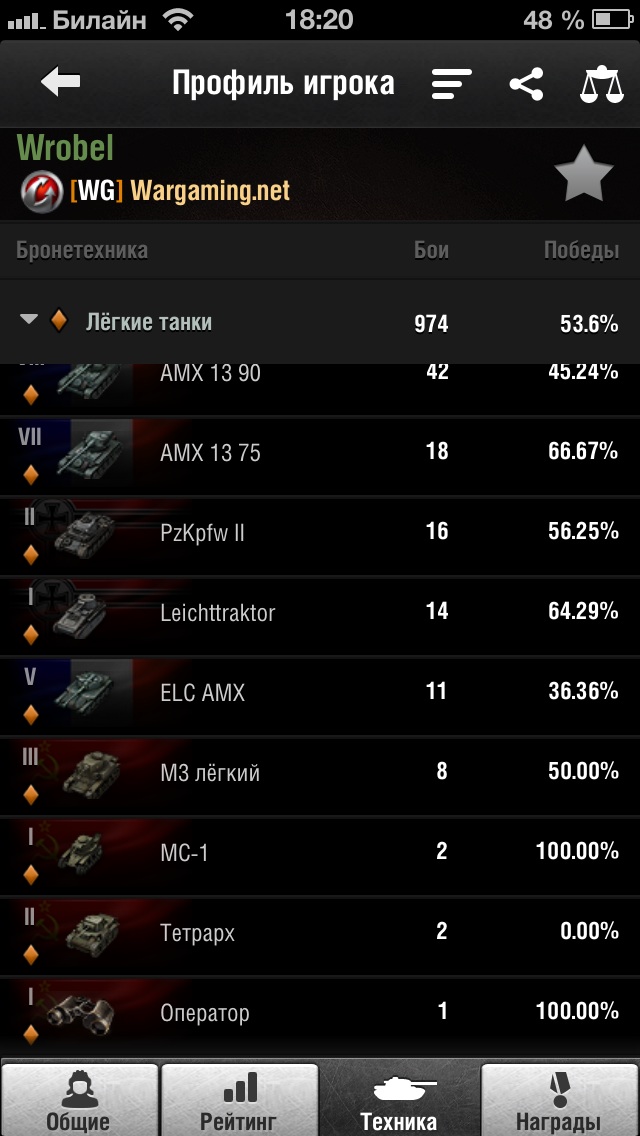Switch to the Общие tab

(79, 1100)
